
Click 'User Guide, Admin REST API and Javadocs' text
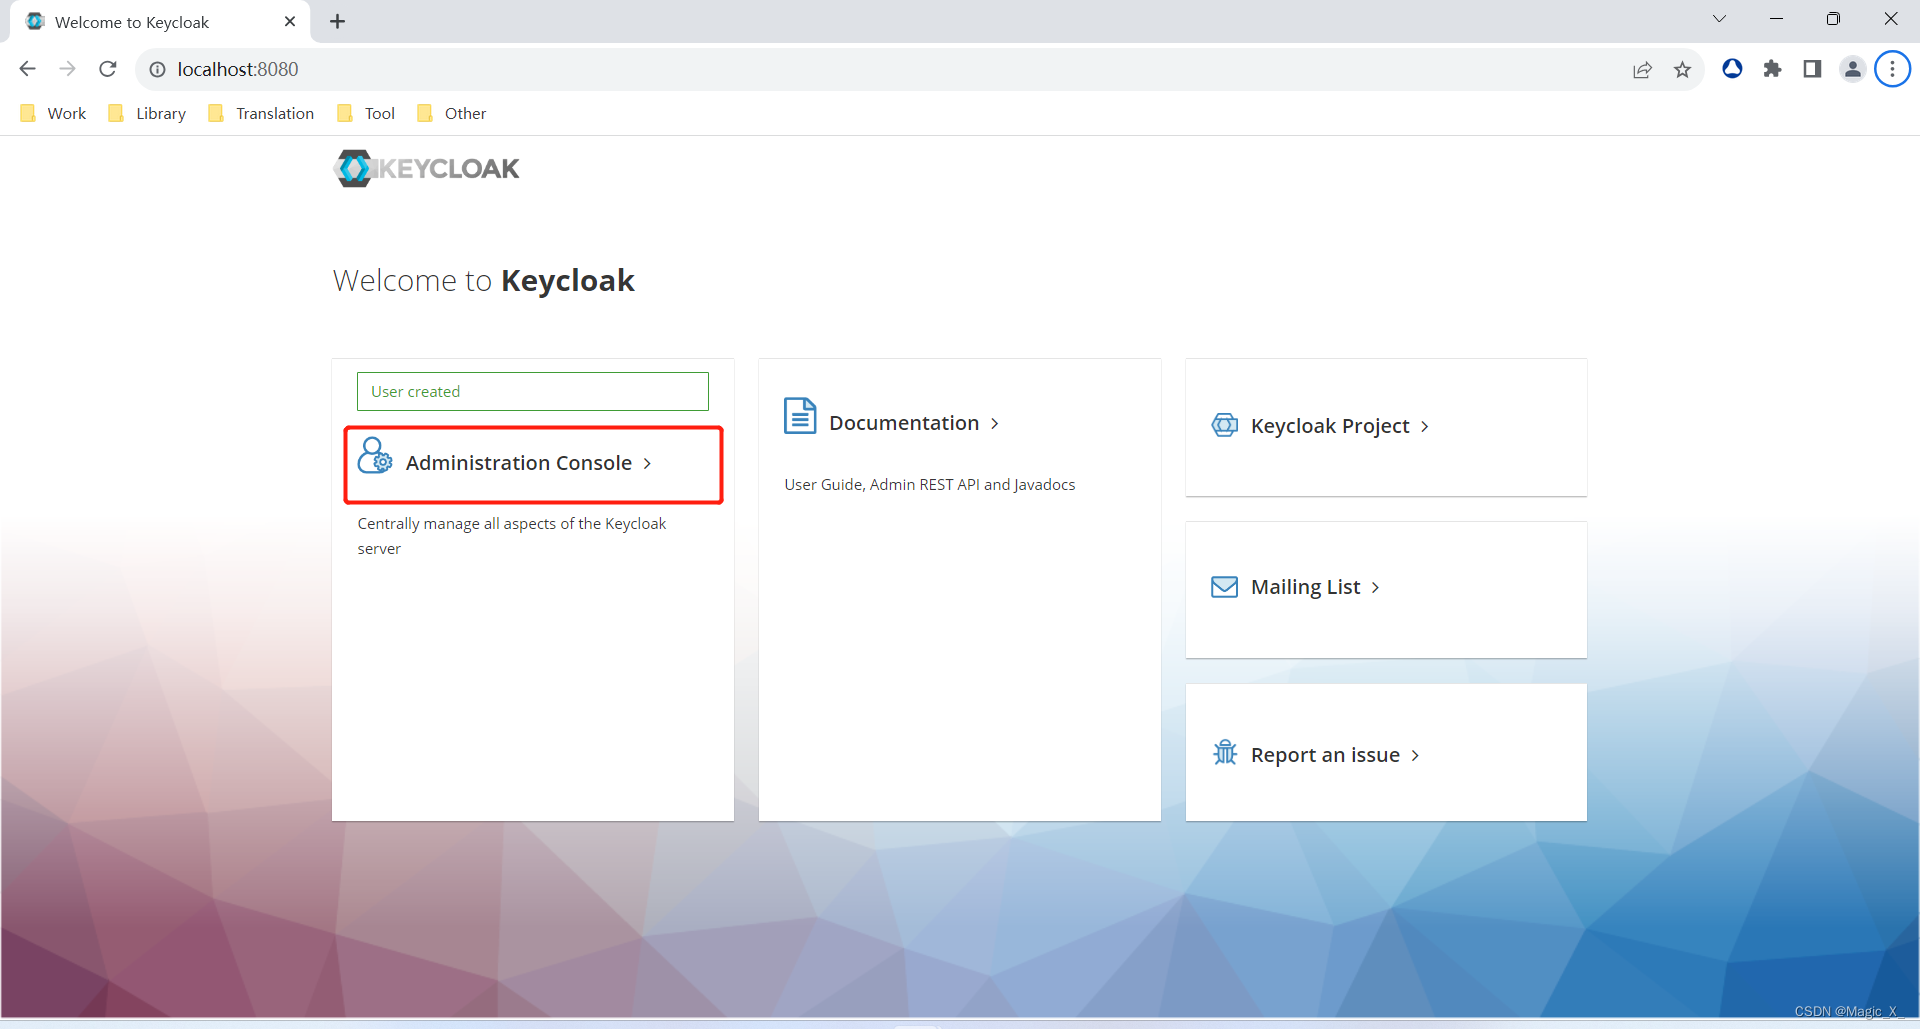pos(930,485)
